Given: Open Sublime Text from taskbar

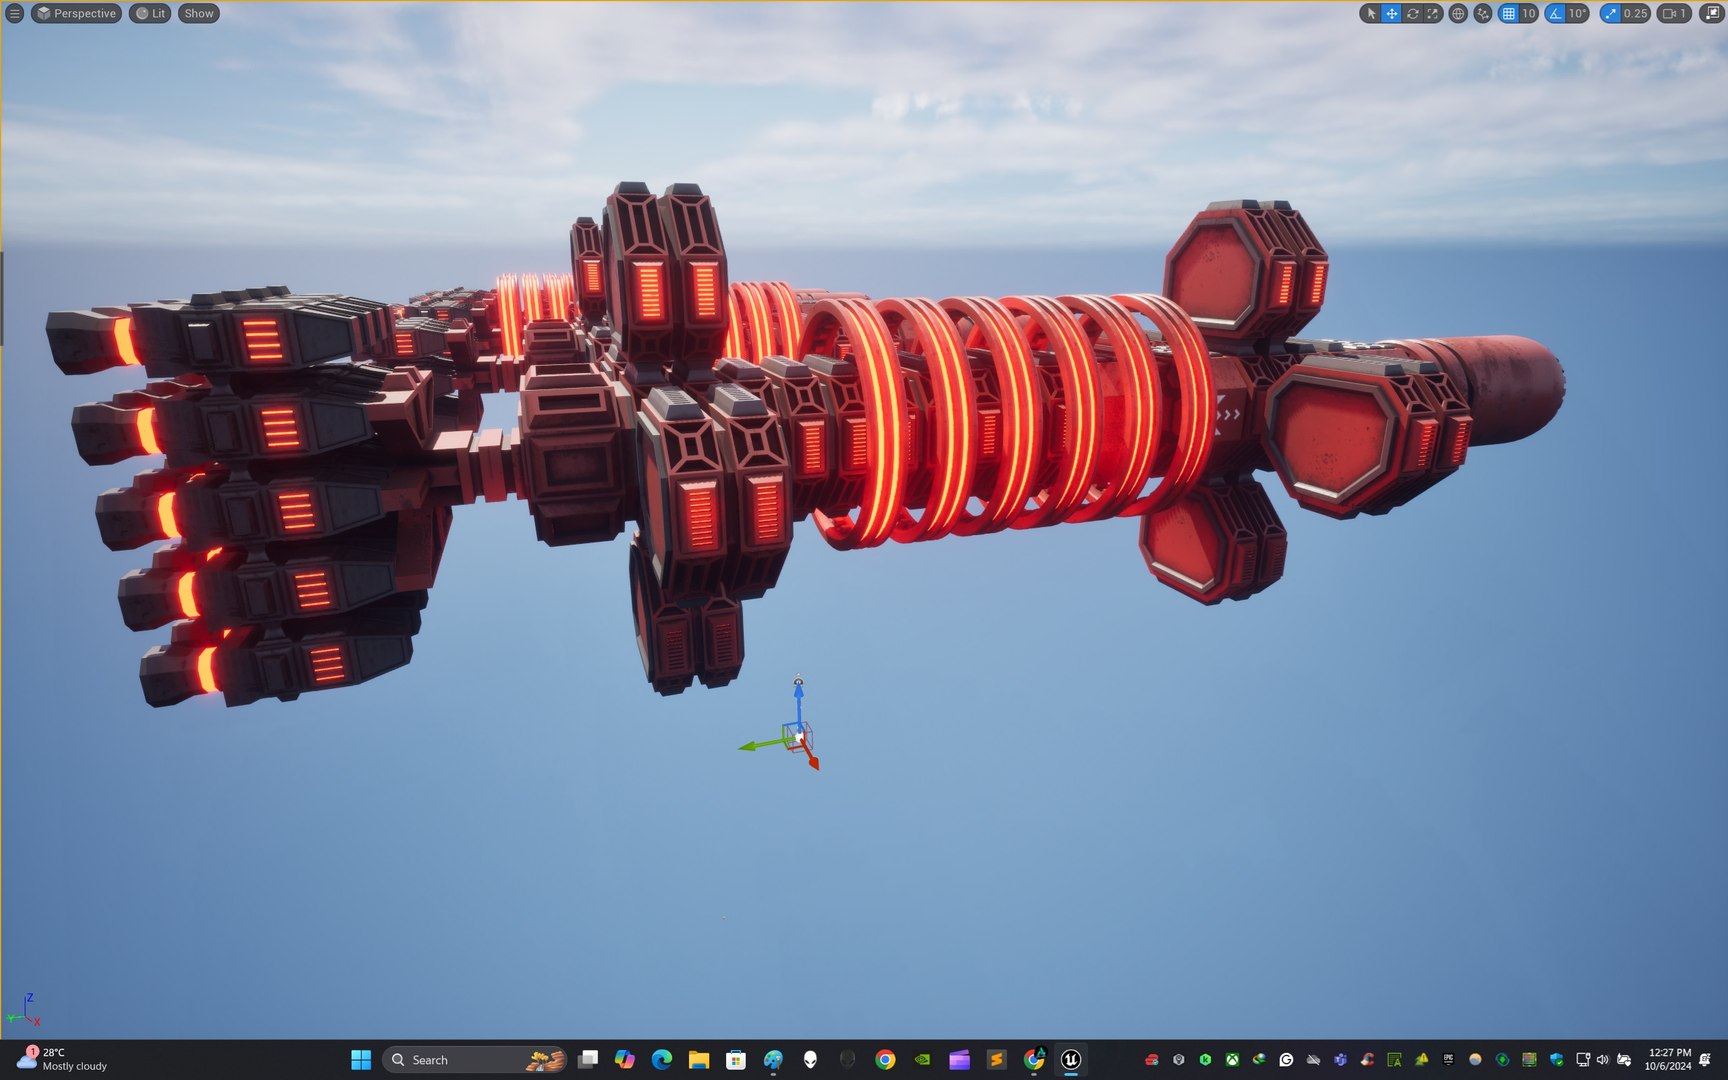Looking at the screenshot, I should pyautogui.click(x=996, y=1059).
